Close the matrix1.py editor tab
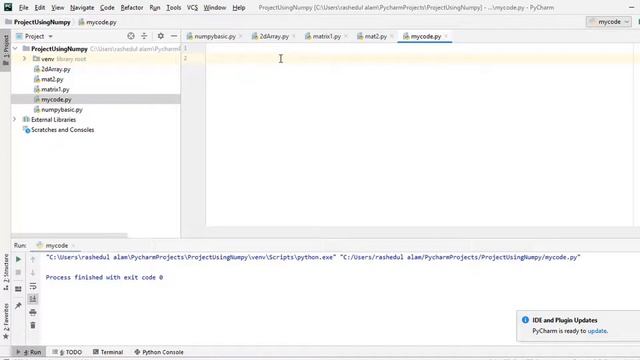 click(x=346, y=36)
